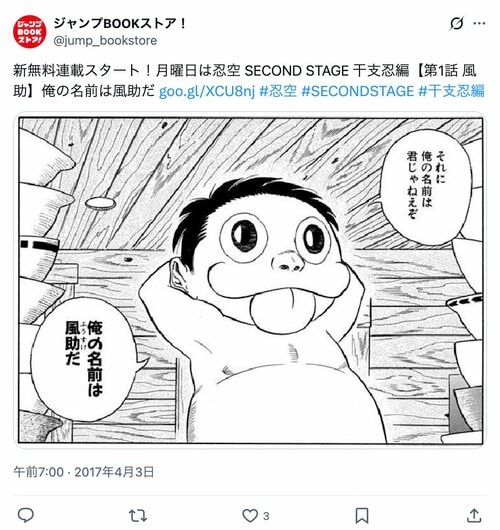Share the post via upload arrow icon
Viewport: 500px width, 530px height.
pos(474,515)
